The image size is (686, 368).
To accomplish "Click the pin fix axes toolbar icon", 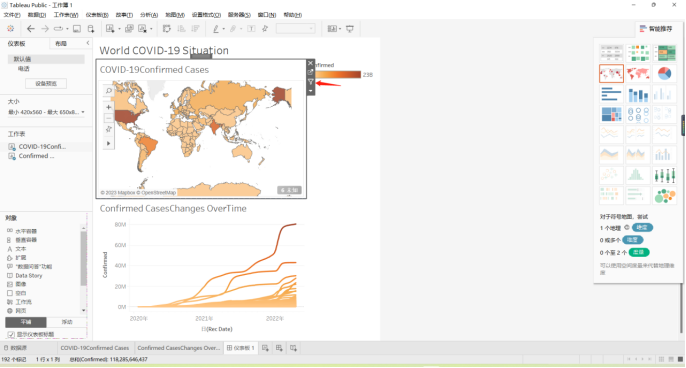I will [265, 29].
